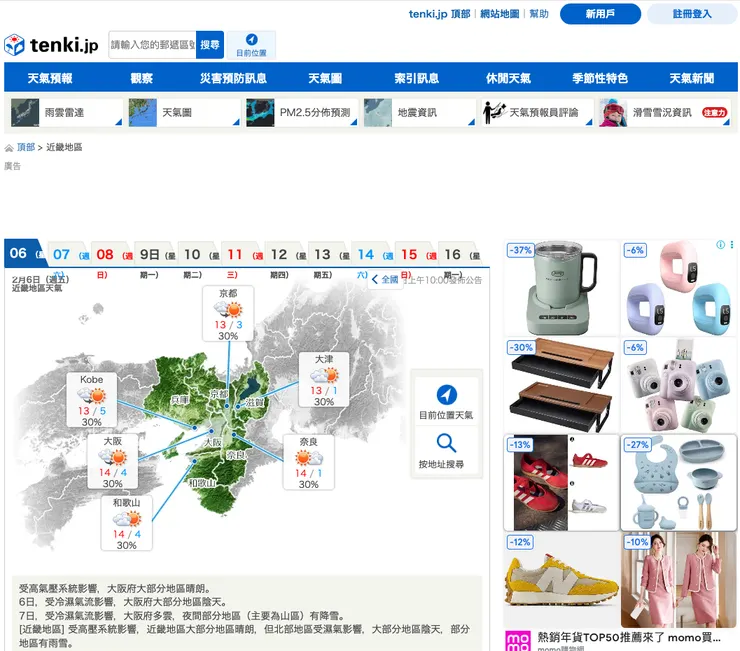Open the 天氣預報 menu
This screenshot has height=651, width=740.
50,78
